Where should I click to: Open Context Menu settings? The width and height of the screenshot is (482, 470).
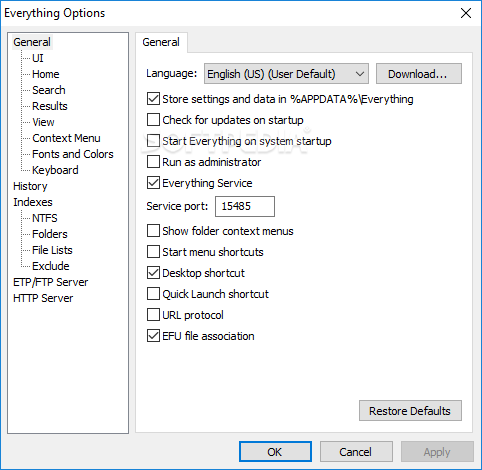click(66, 138)
